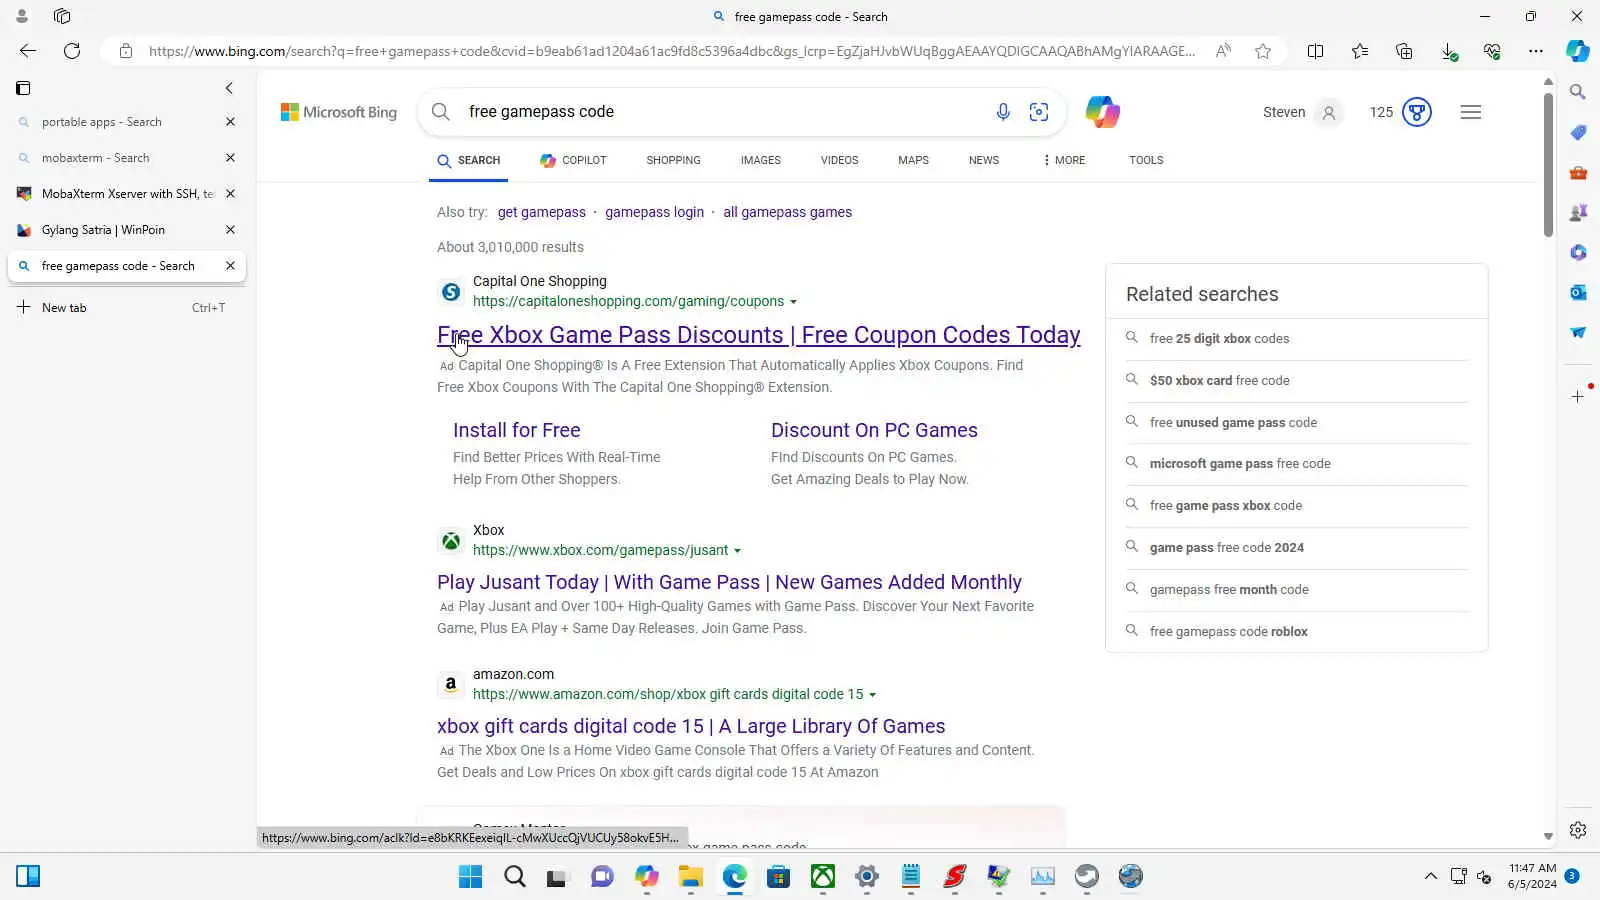This screenshot has width=1600, height=900.
Task: Select the MAPS search tab
Action: pyautogui.click(x=913, y=160)
